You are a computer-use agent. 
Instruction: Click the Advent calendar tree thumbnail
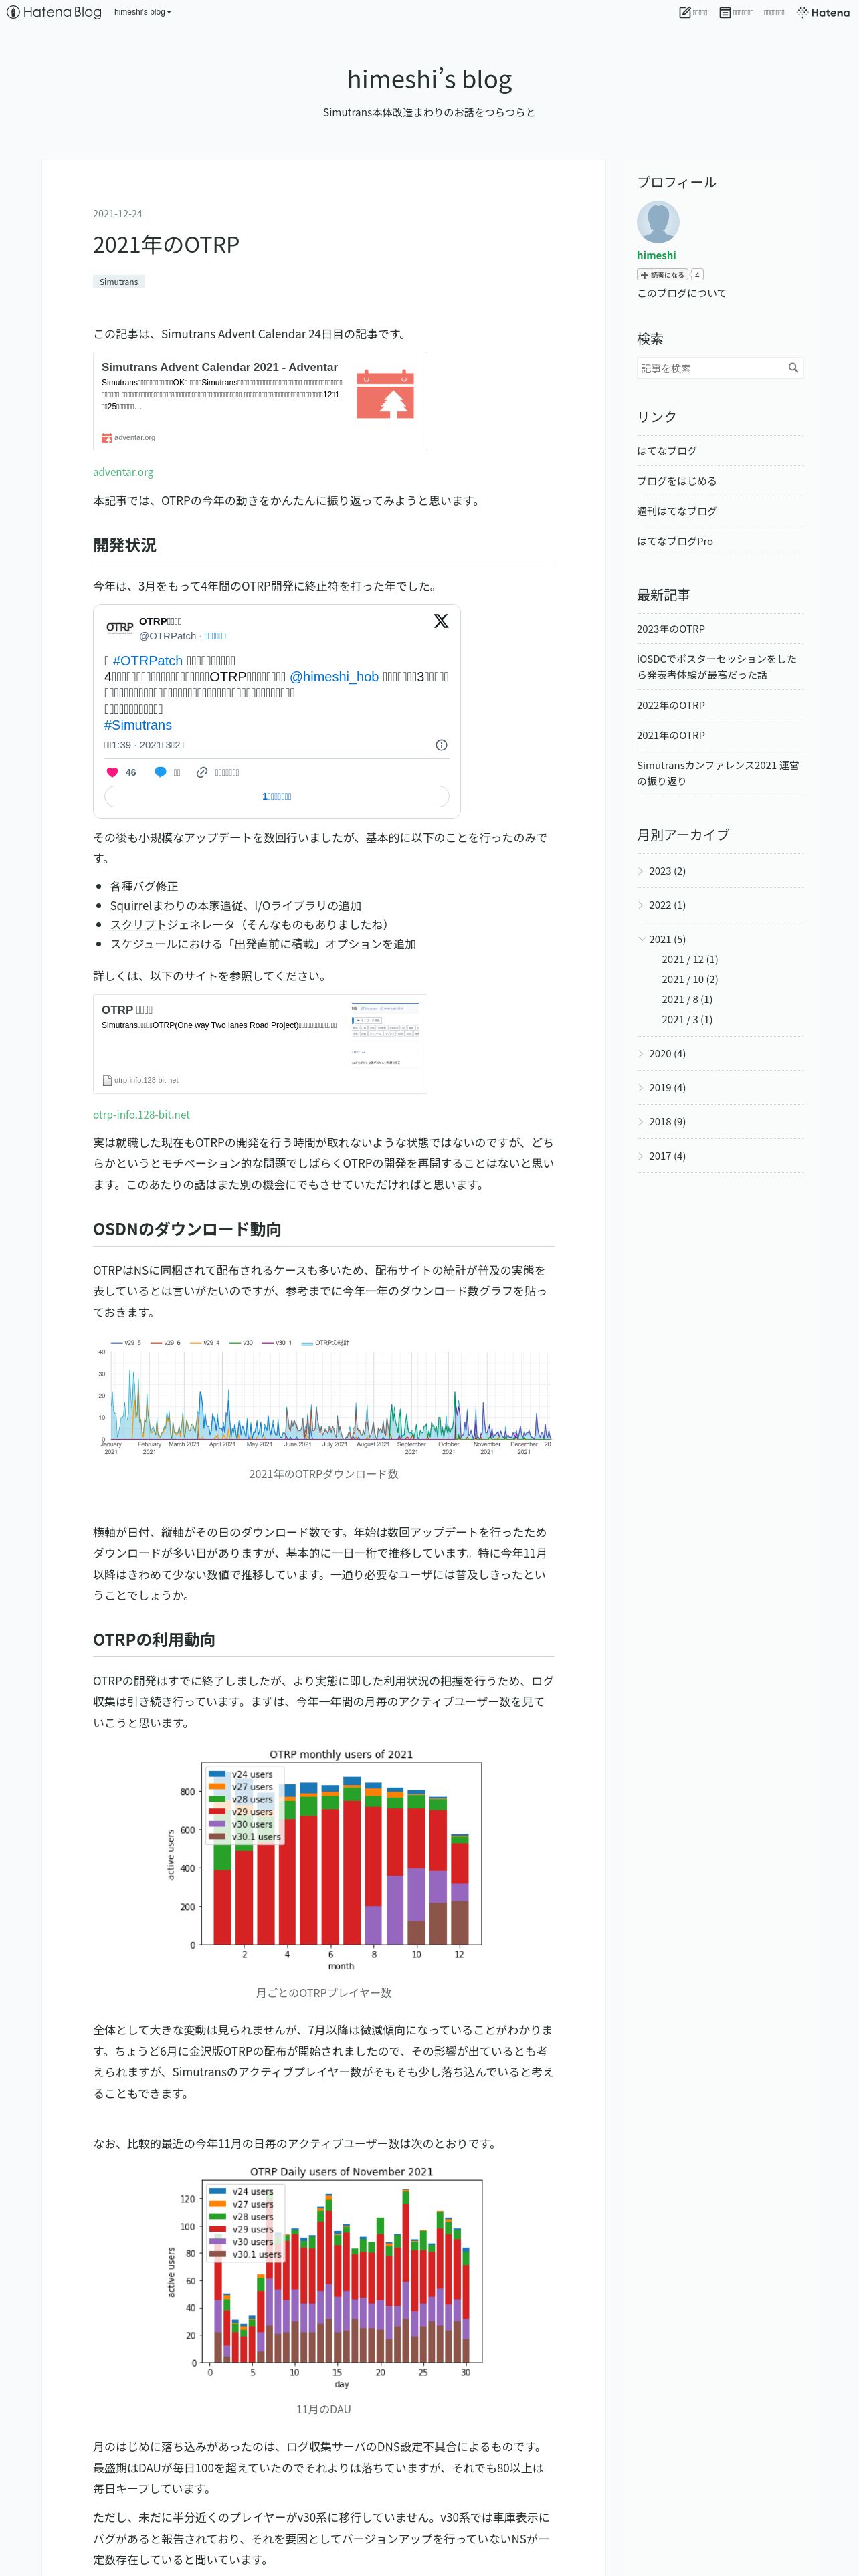385,393
